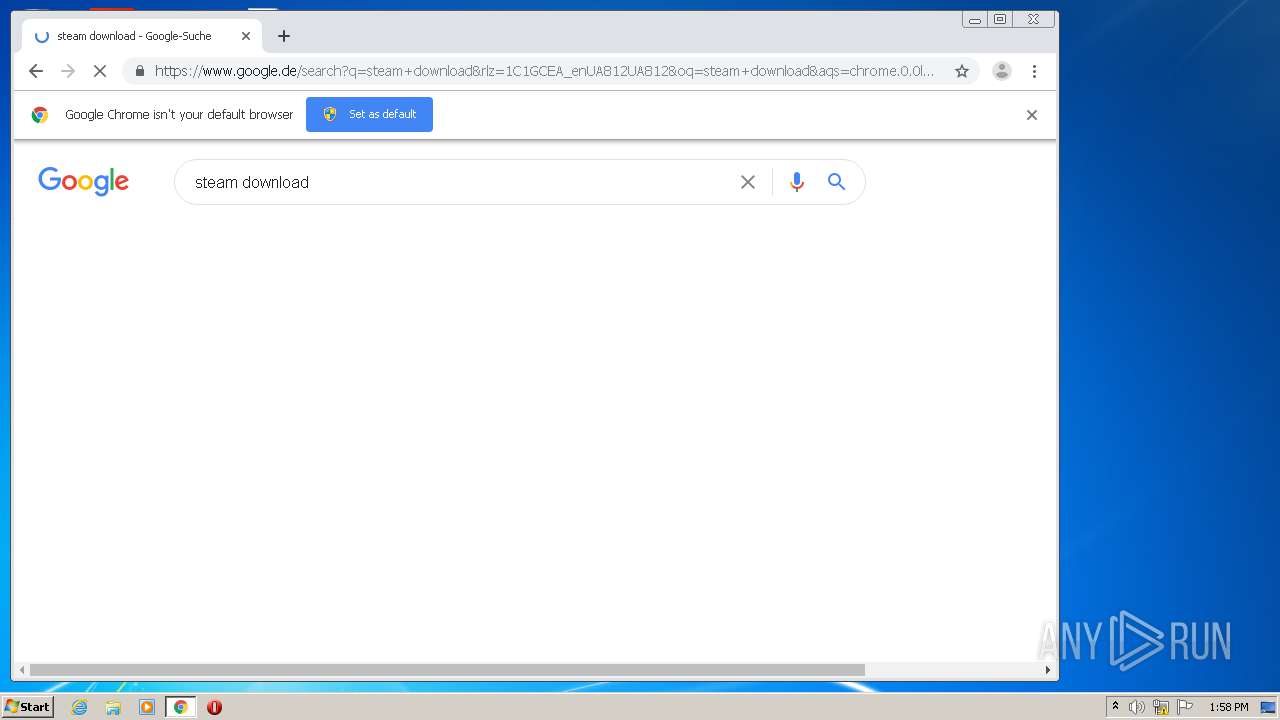Open Windows Media Player from the taskbar

(147, 707)
